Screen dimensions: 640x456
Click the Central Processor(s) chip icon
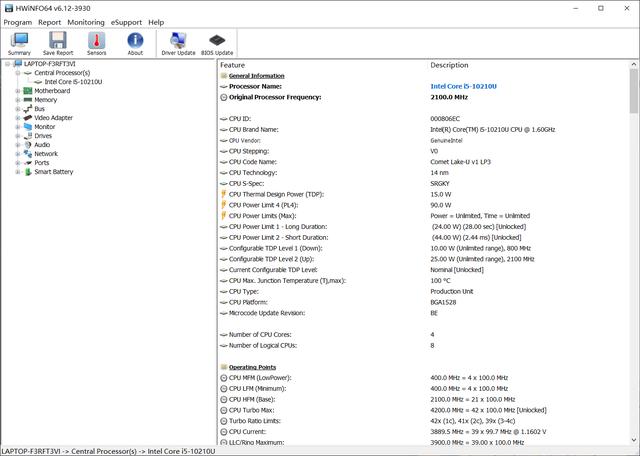(28, 73)
